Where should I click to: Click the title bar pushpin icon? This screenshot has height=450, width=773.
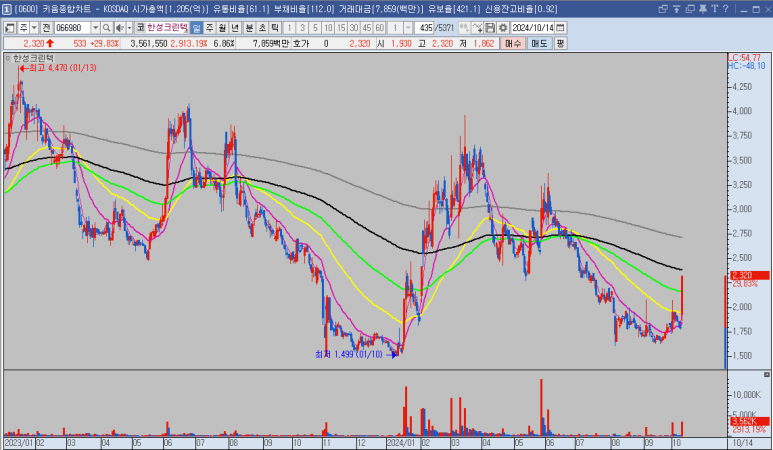pyautogui.click(x=703, y=9)
